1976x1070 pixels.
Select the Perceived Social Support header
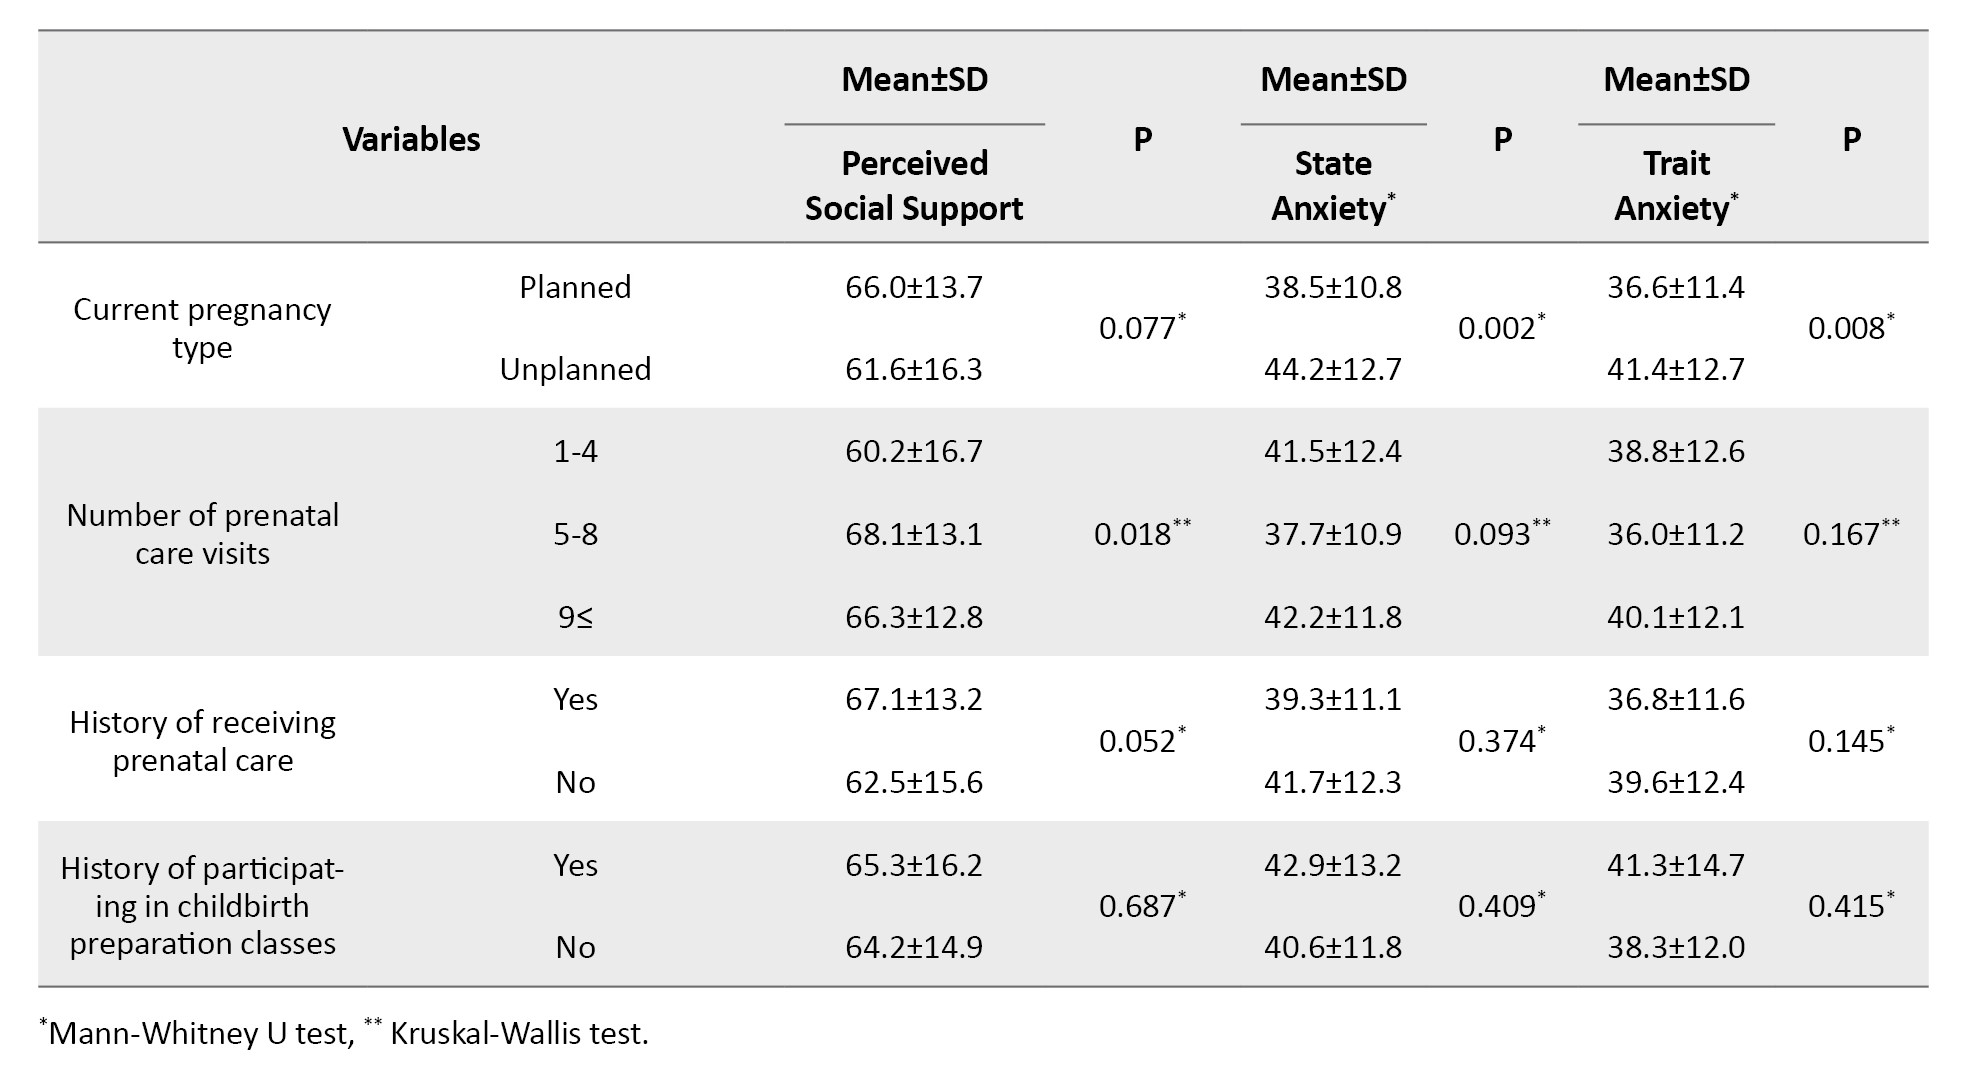tap(914, 185)
